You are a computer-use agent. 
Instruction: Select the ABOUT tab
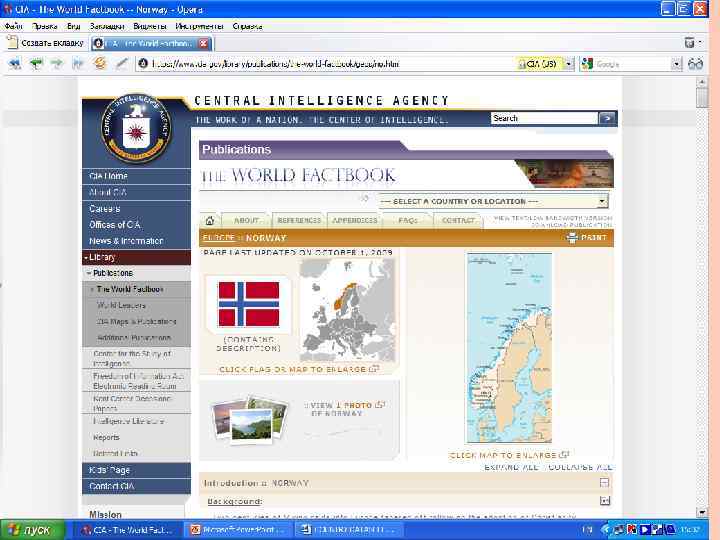[246, 220]
